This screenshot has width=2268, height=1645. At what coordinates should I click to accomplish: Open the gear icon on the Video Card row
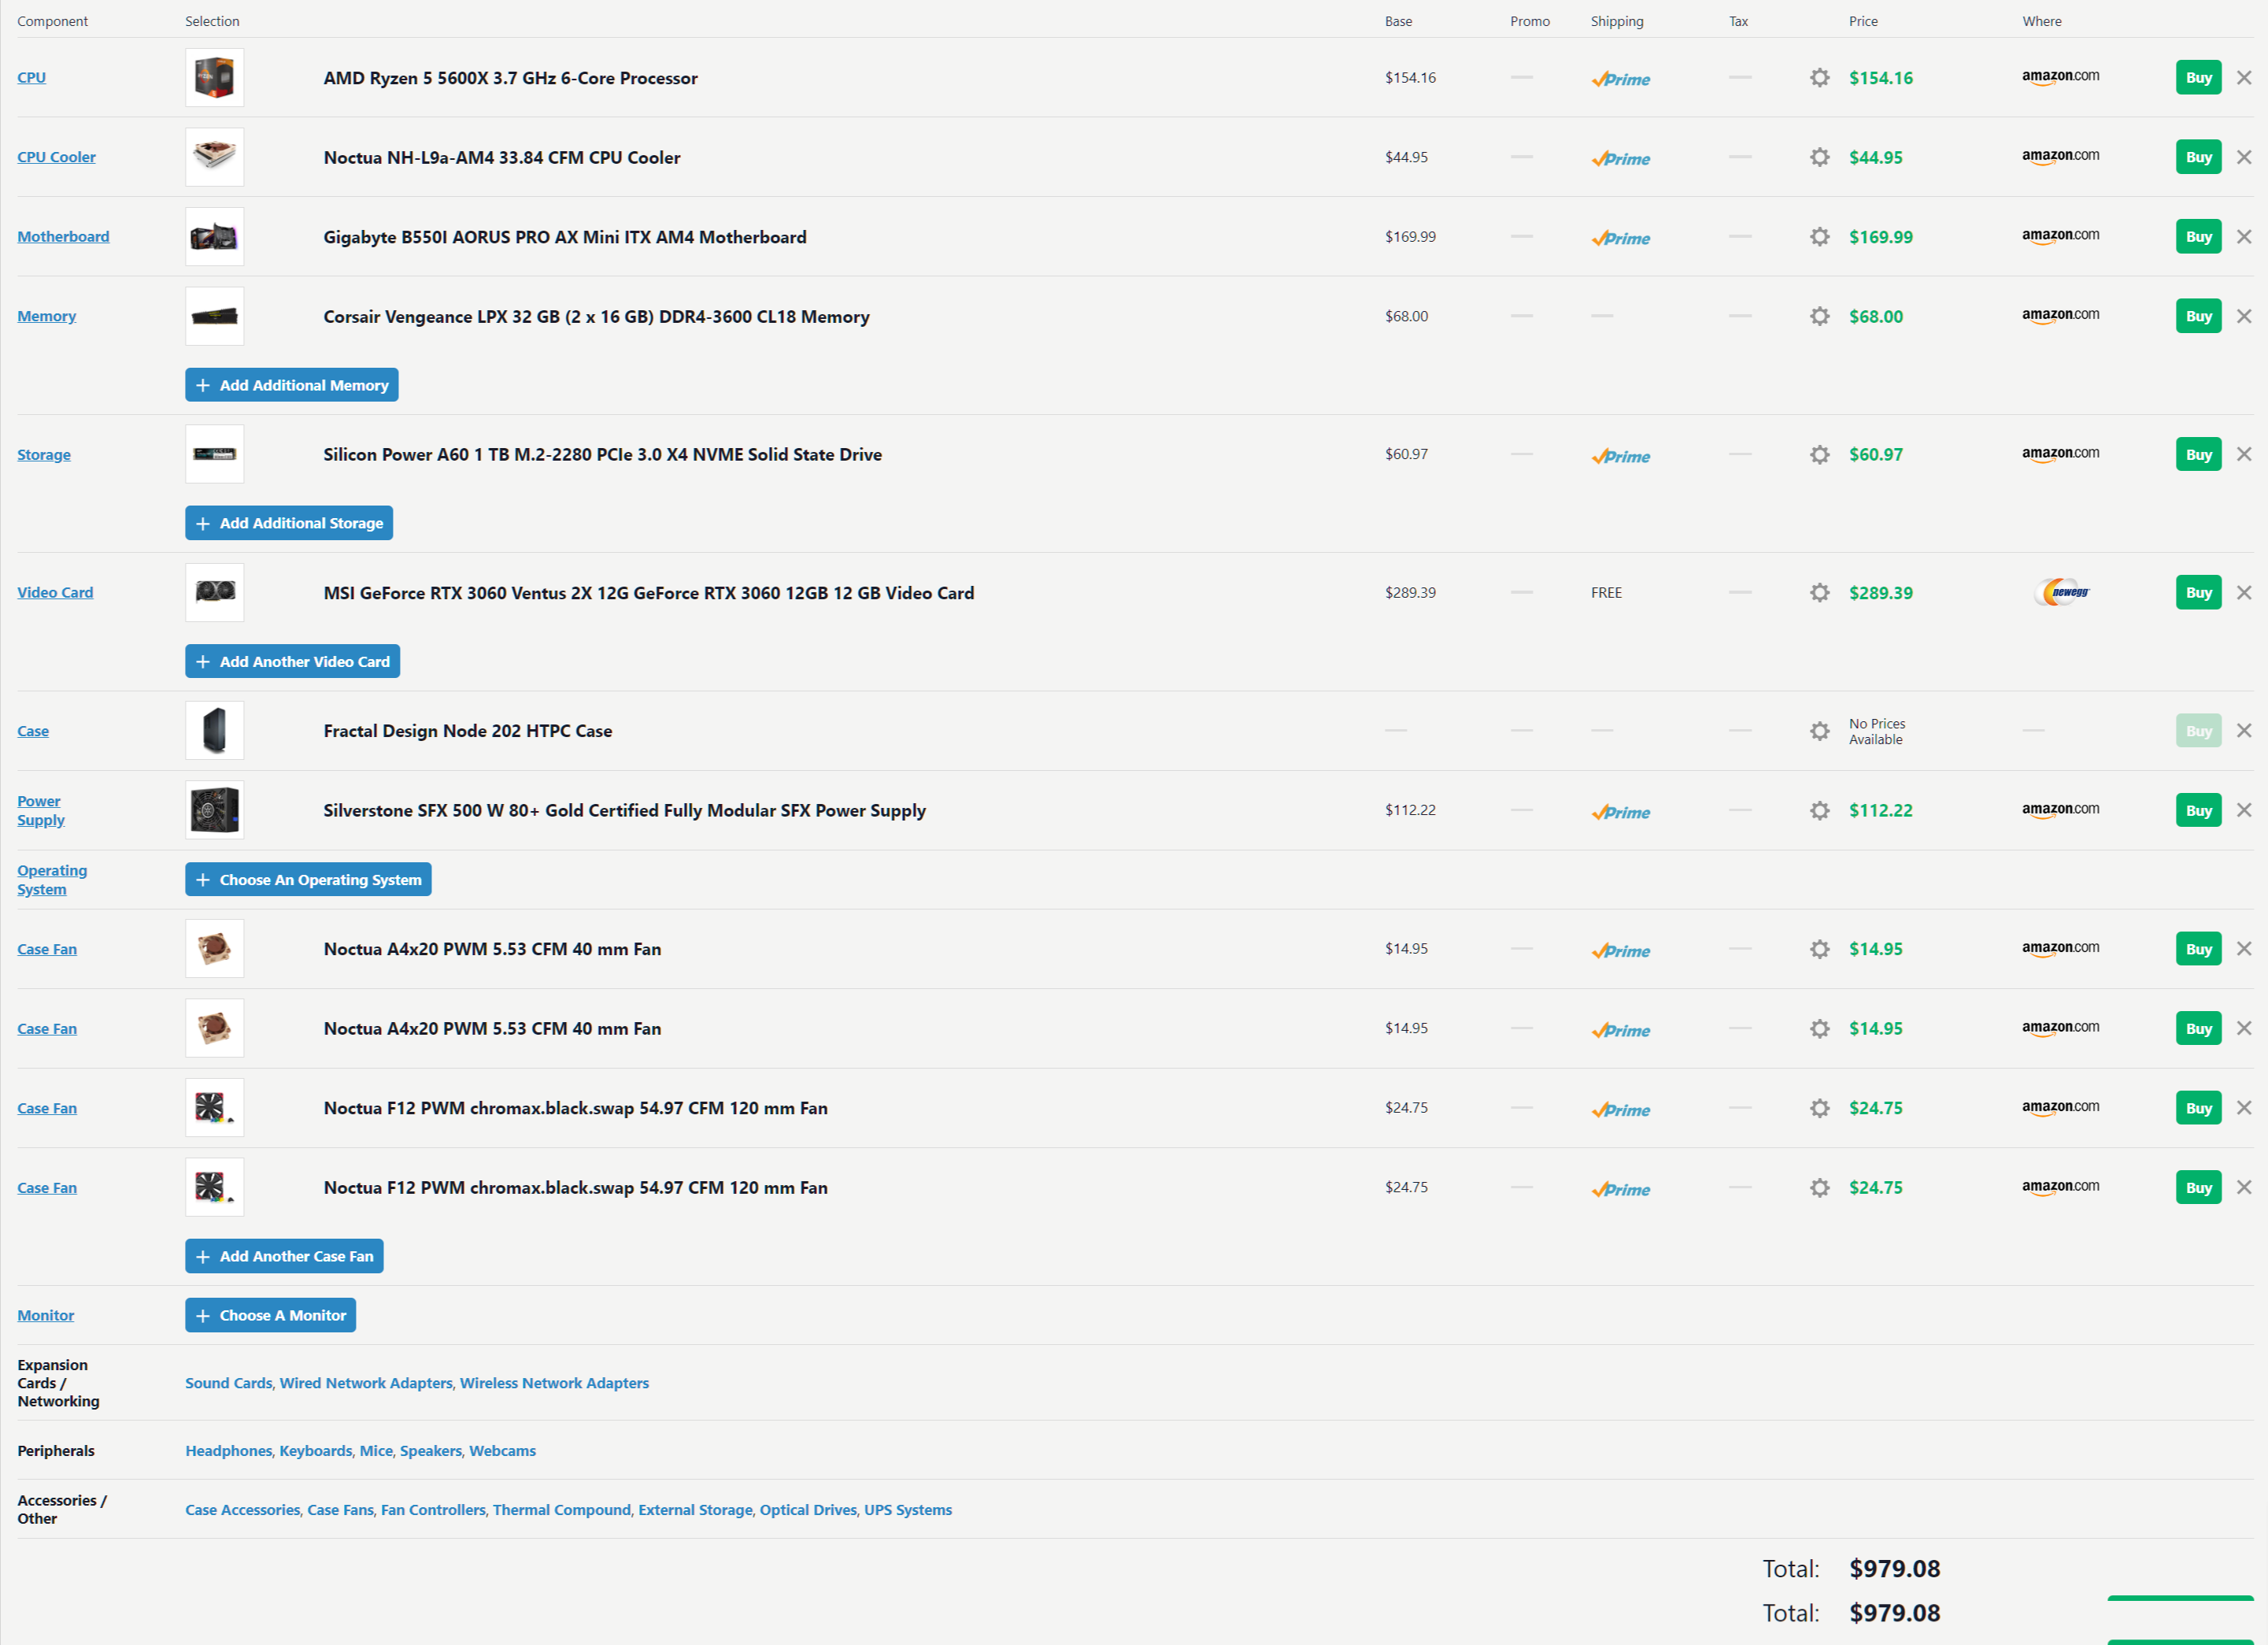point(1820,593)
